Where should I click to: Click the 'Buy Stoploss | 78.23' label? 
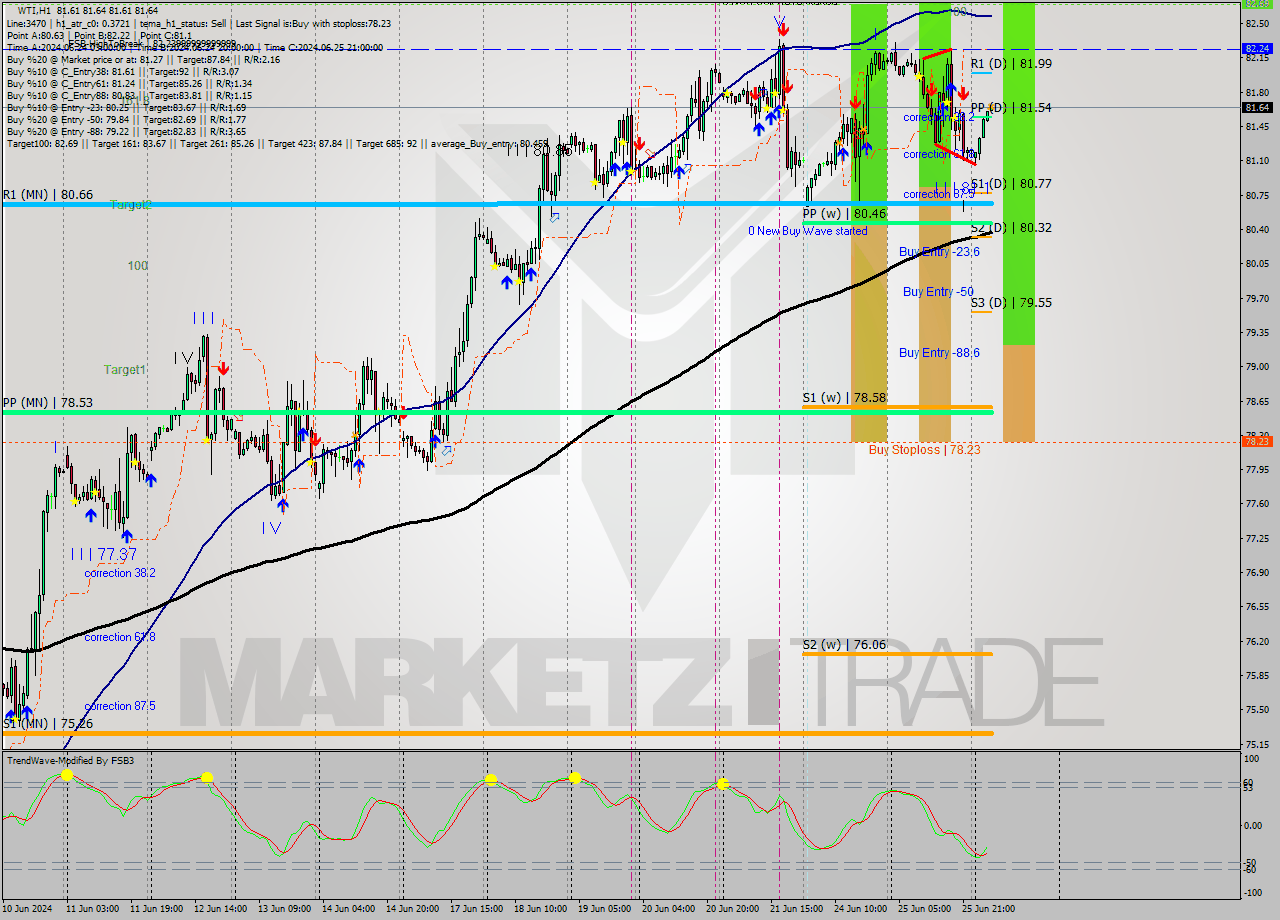[924, 450]
